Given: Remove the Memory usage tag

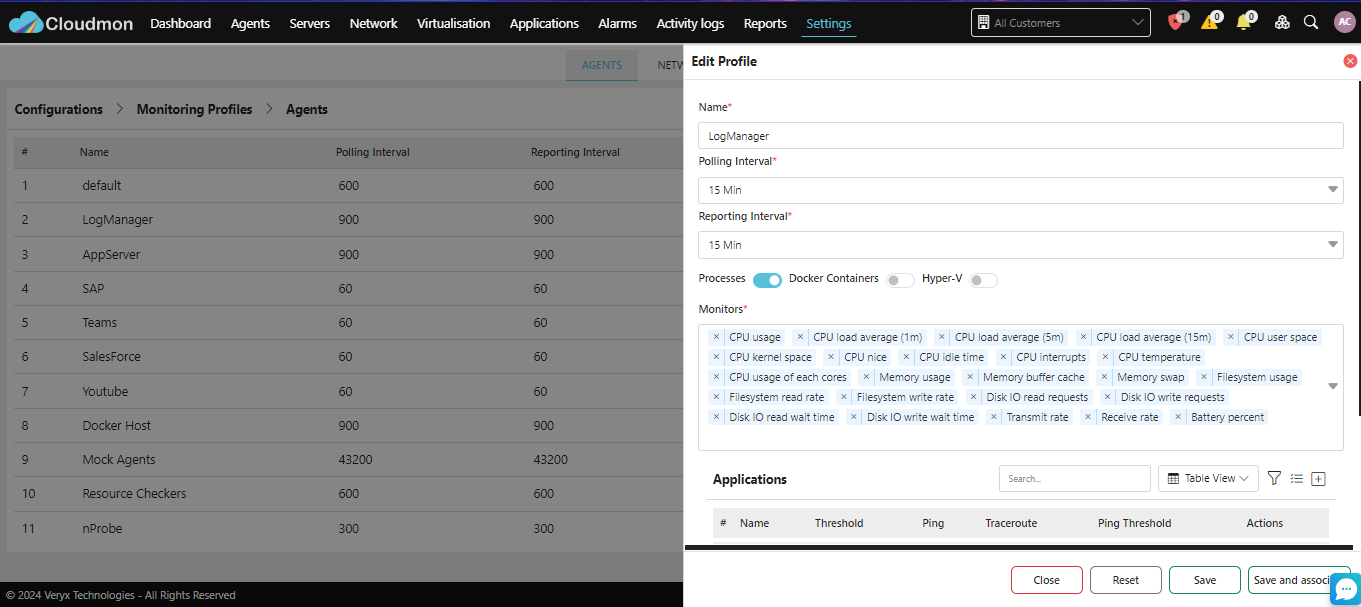Looking at the screenshot, I should point(866,377).
